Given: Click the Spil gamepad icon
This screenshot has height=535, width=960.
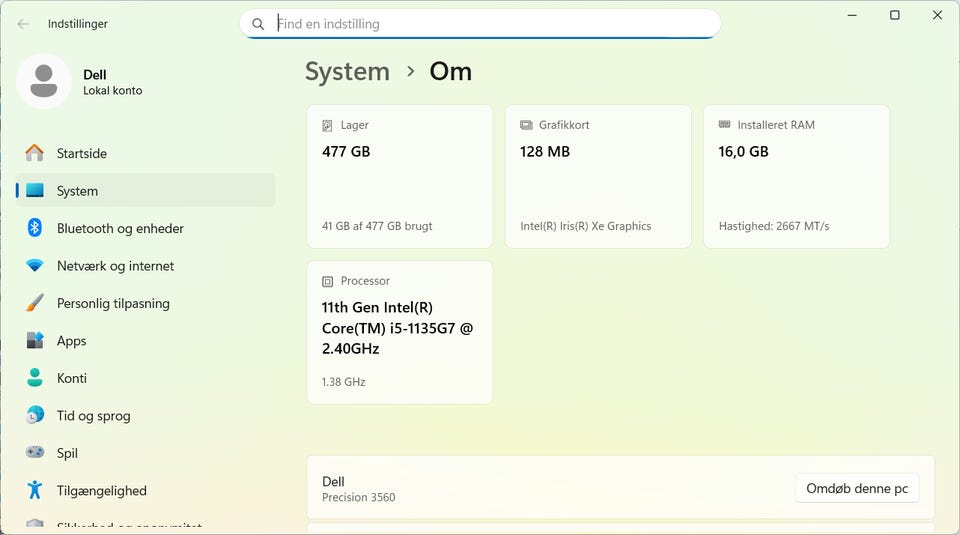Looking at the screenshot, I should [35, 453].
